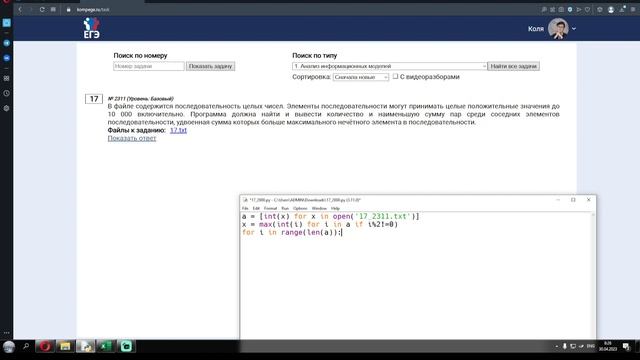The height and width of the screenshot is (360, 640).
Task: Open the Коля profile avatar
Action: (558, 29)
